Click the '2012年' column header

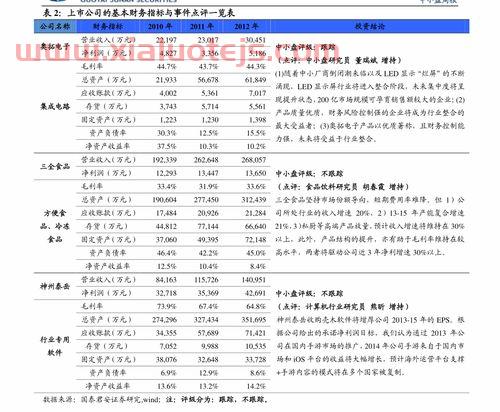point(246,26)
